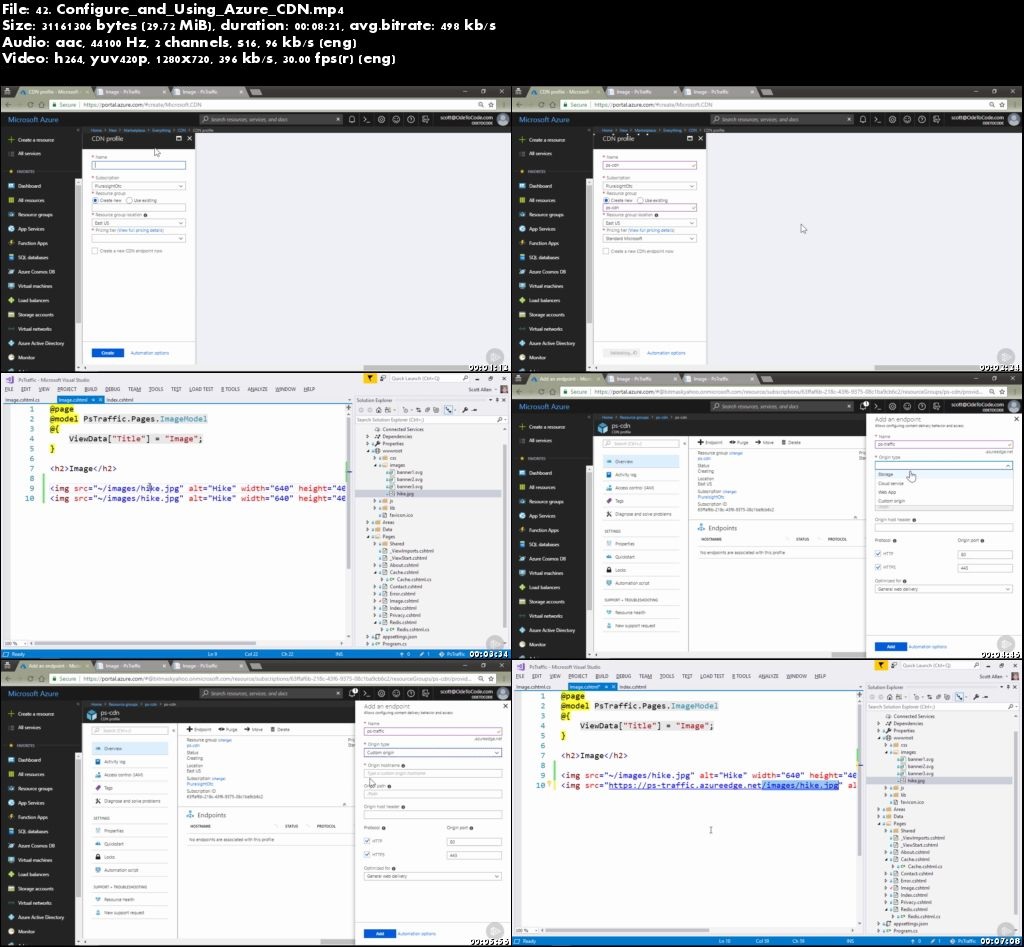This screenshot has height=947, width=1024.
Task: Uncheck the HTTPS protocol box in the 00:05:56 frame
Action: 367,854
